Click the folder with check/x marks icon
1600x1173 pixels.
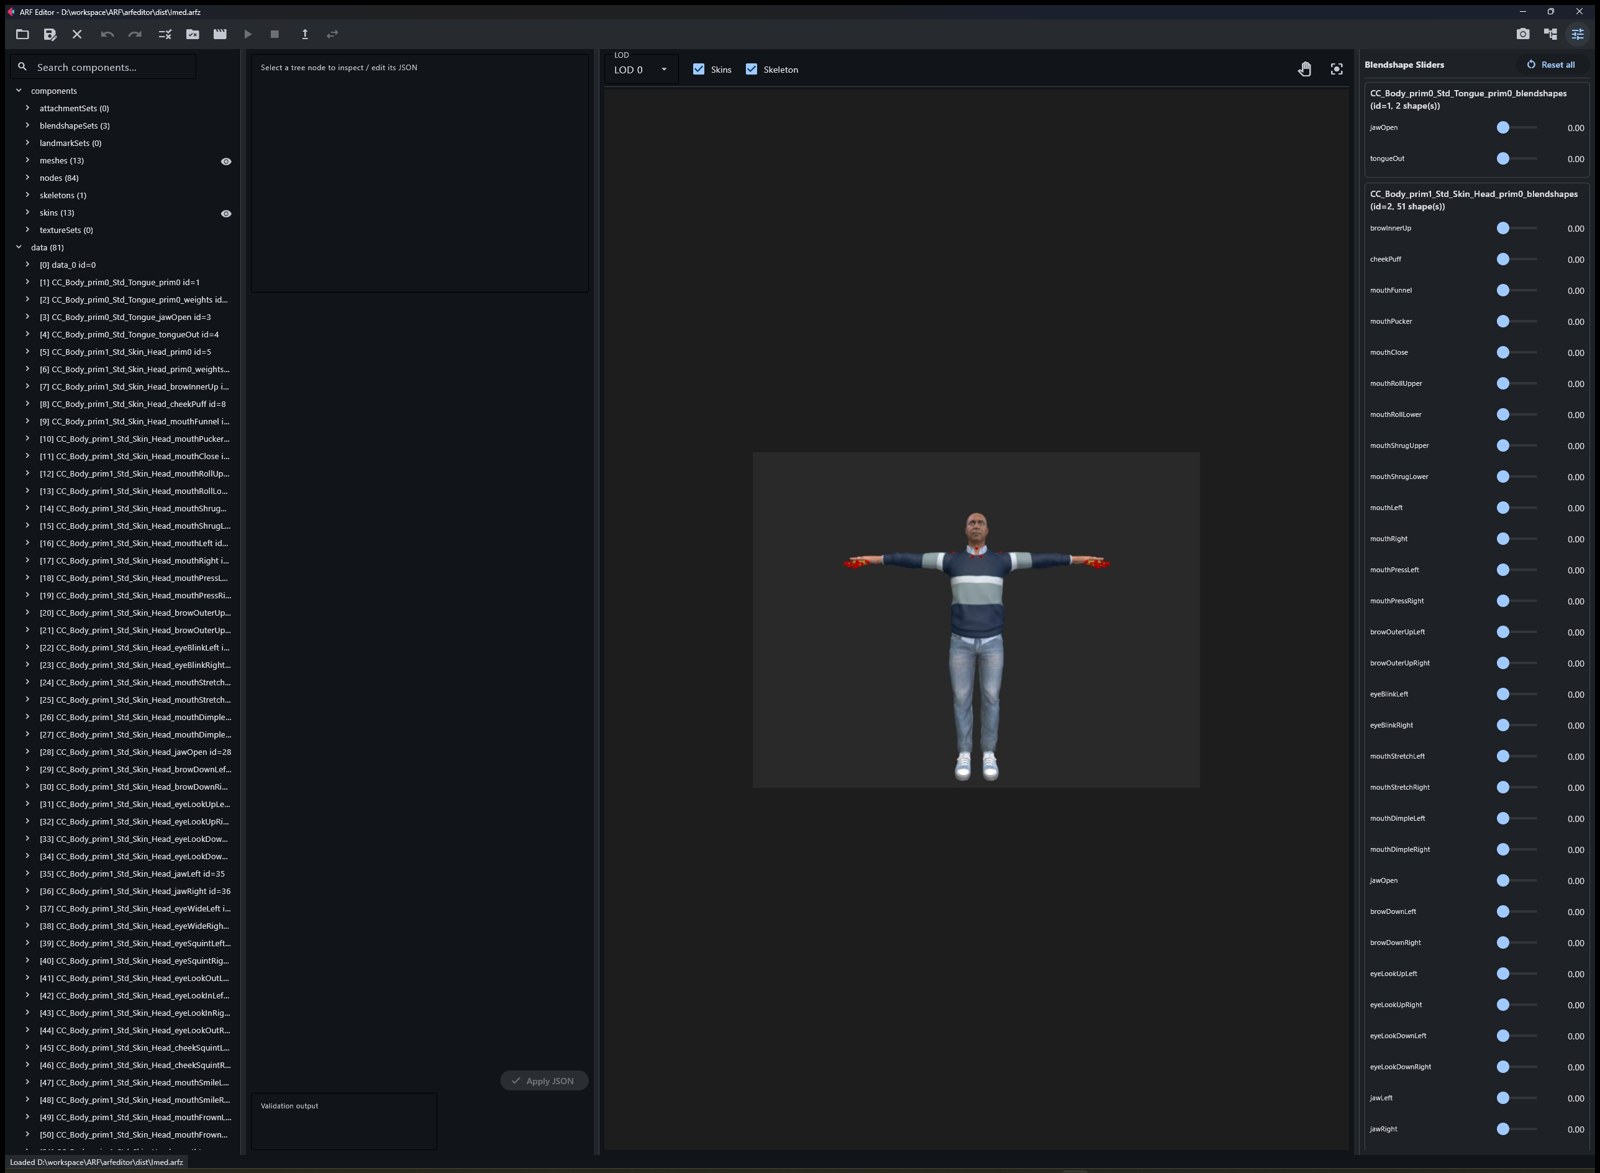click(192, 34)
